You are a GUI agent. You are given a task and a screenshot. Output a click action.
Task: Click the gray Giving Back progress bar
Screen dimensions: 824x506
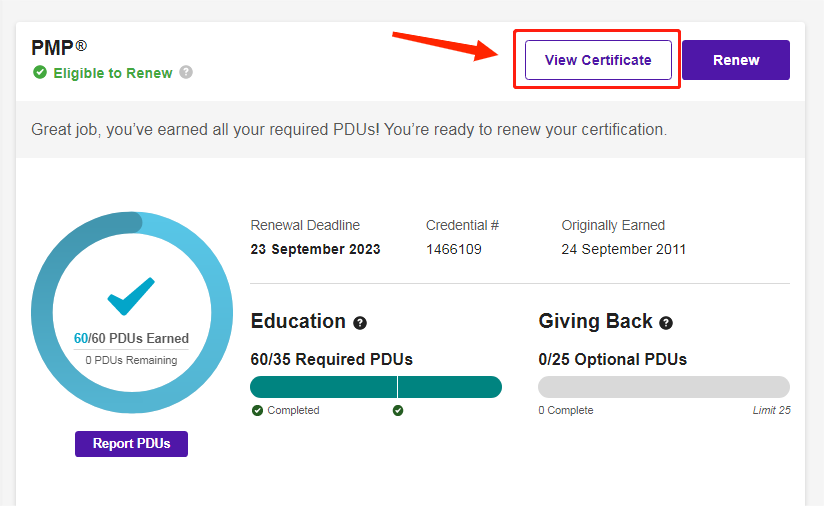[663, 387]
